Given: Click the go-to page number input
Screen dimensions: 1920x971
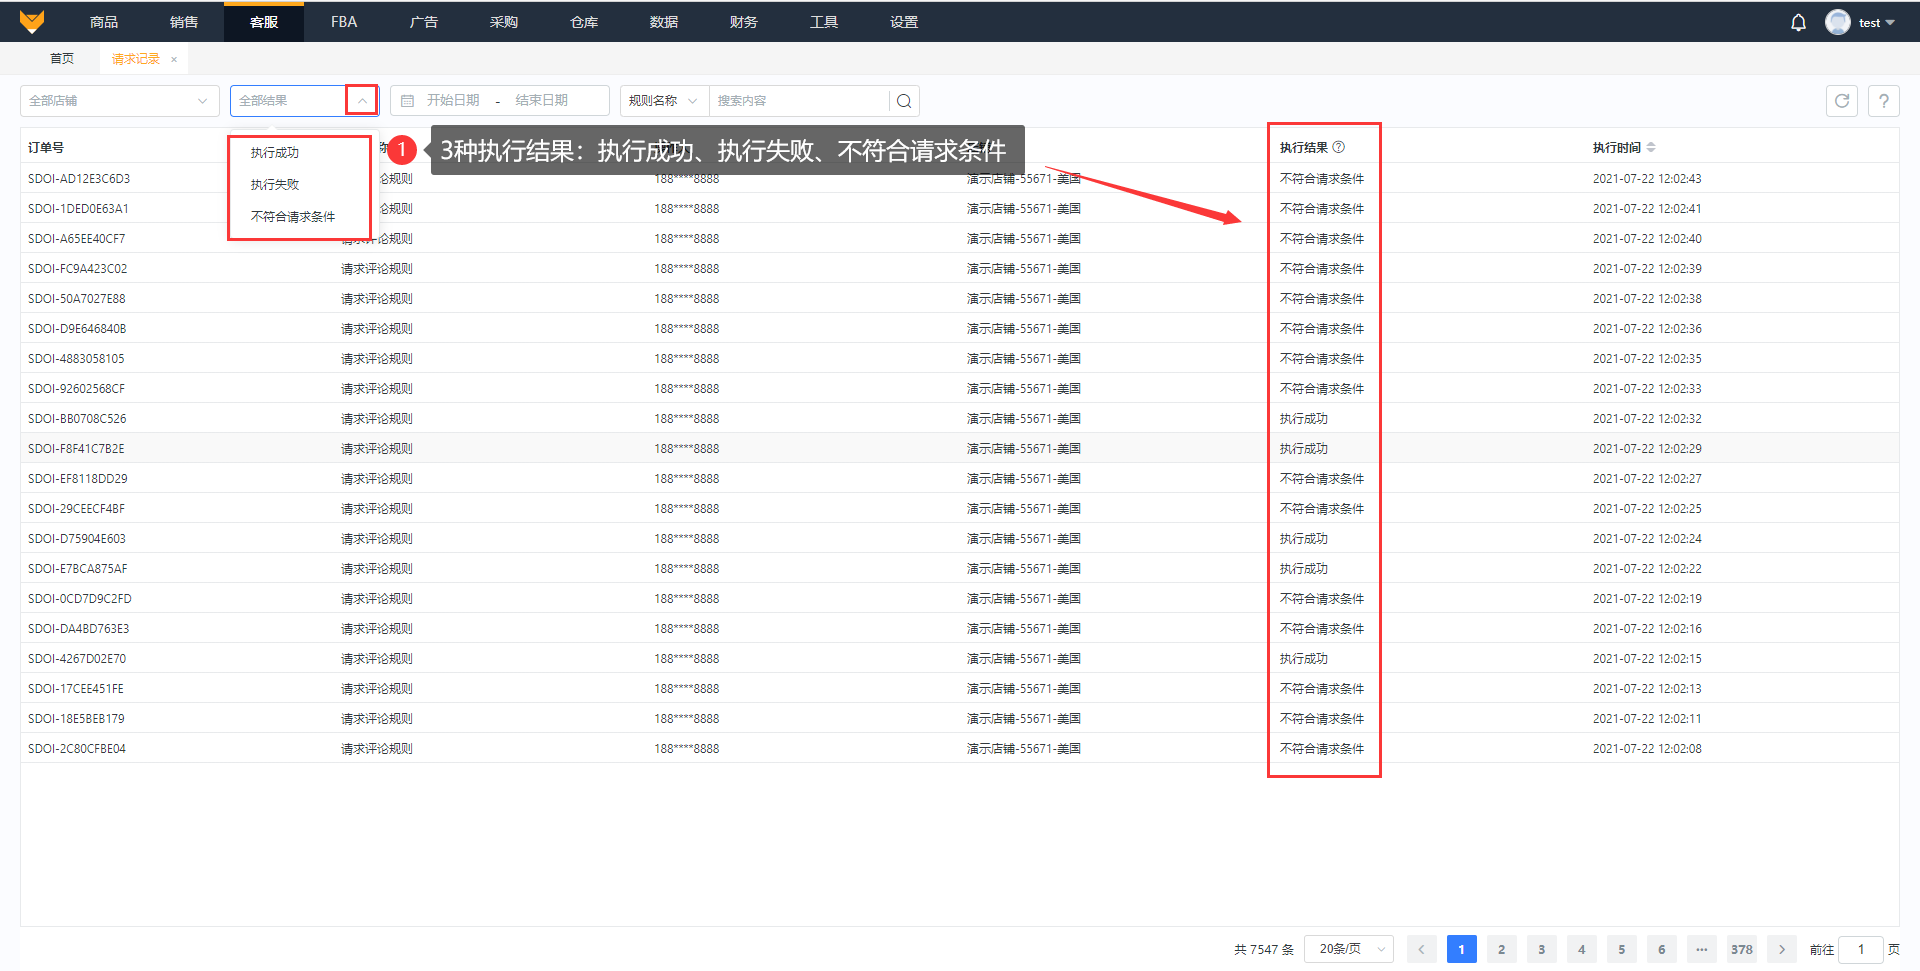Looking at the screenshot, I should (x=1861, y=949).
